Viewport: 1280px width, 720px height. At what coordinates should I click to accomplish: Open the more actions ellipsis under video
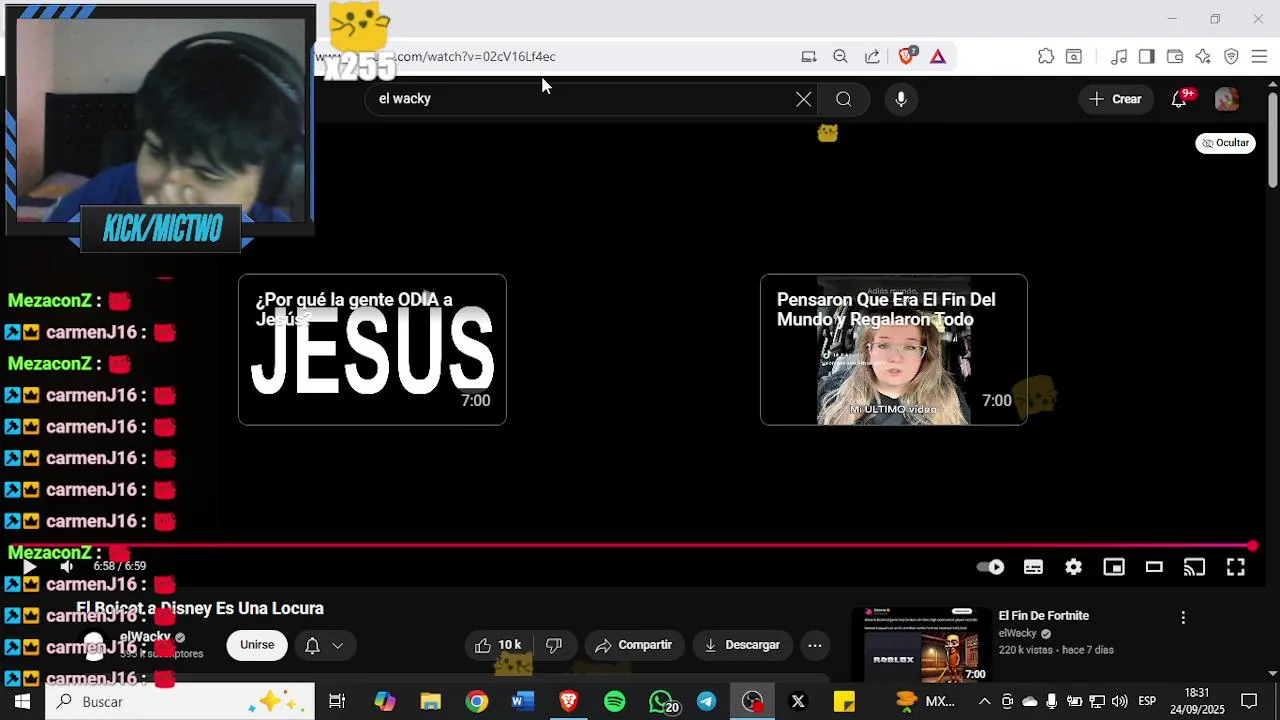815,645
